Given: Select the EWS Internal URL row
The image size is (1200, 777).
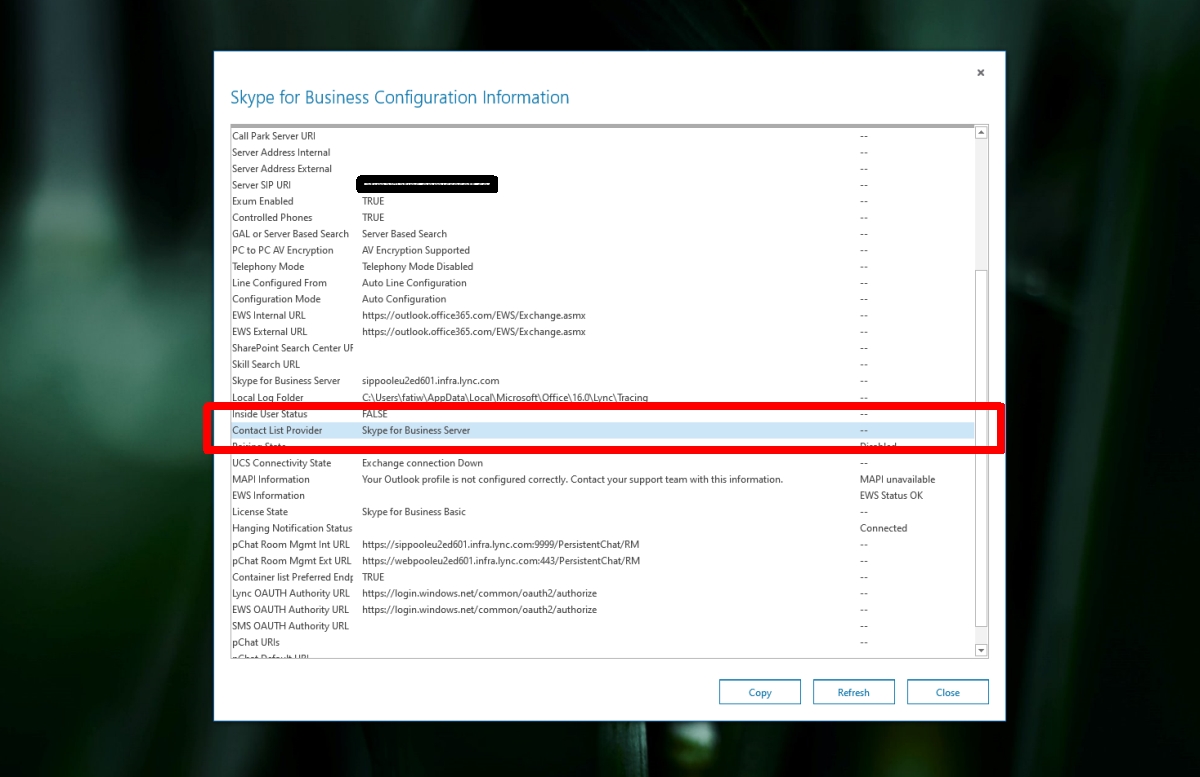Looking at the screenshot, I should coord(603,316).
